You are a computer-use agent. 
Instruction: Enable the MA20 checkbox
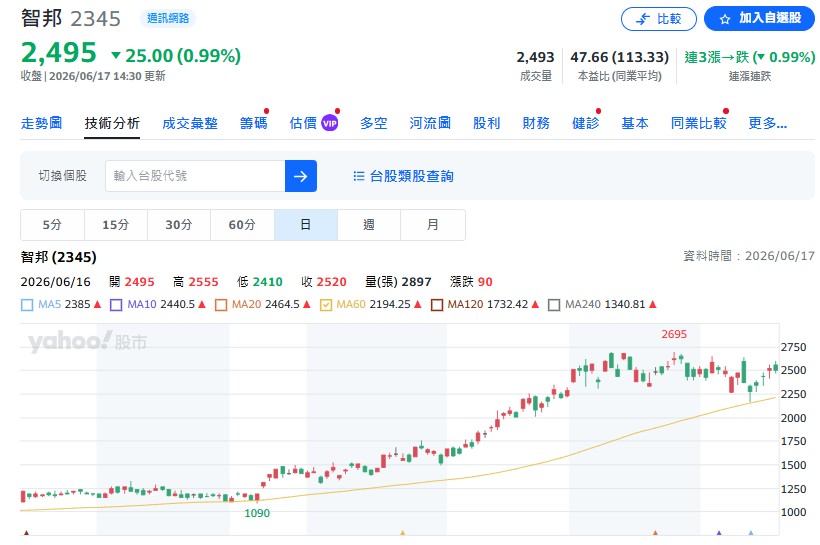pos(221,305)
